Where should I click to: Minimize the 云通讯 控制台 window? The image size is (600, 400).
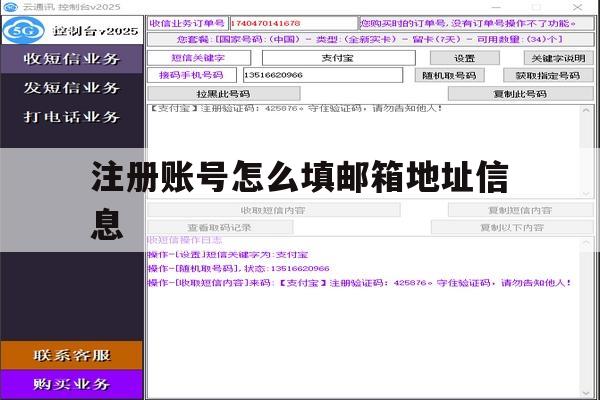(x=496, y=7)
